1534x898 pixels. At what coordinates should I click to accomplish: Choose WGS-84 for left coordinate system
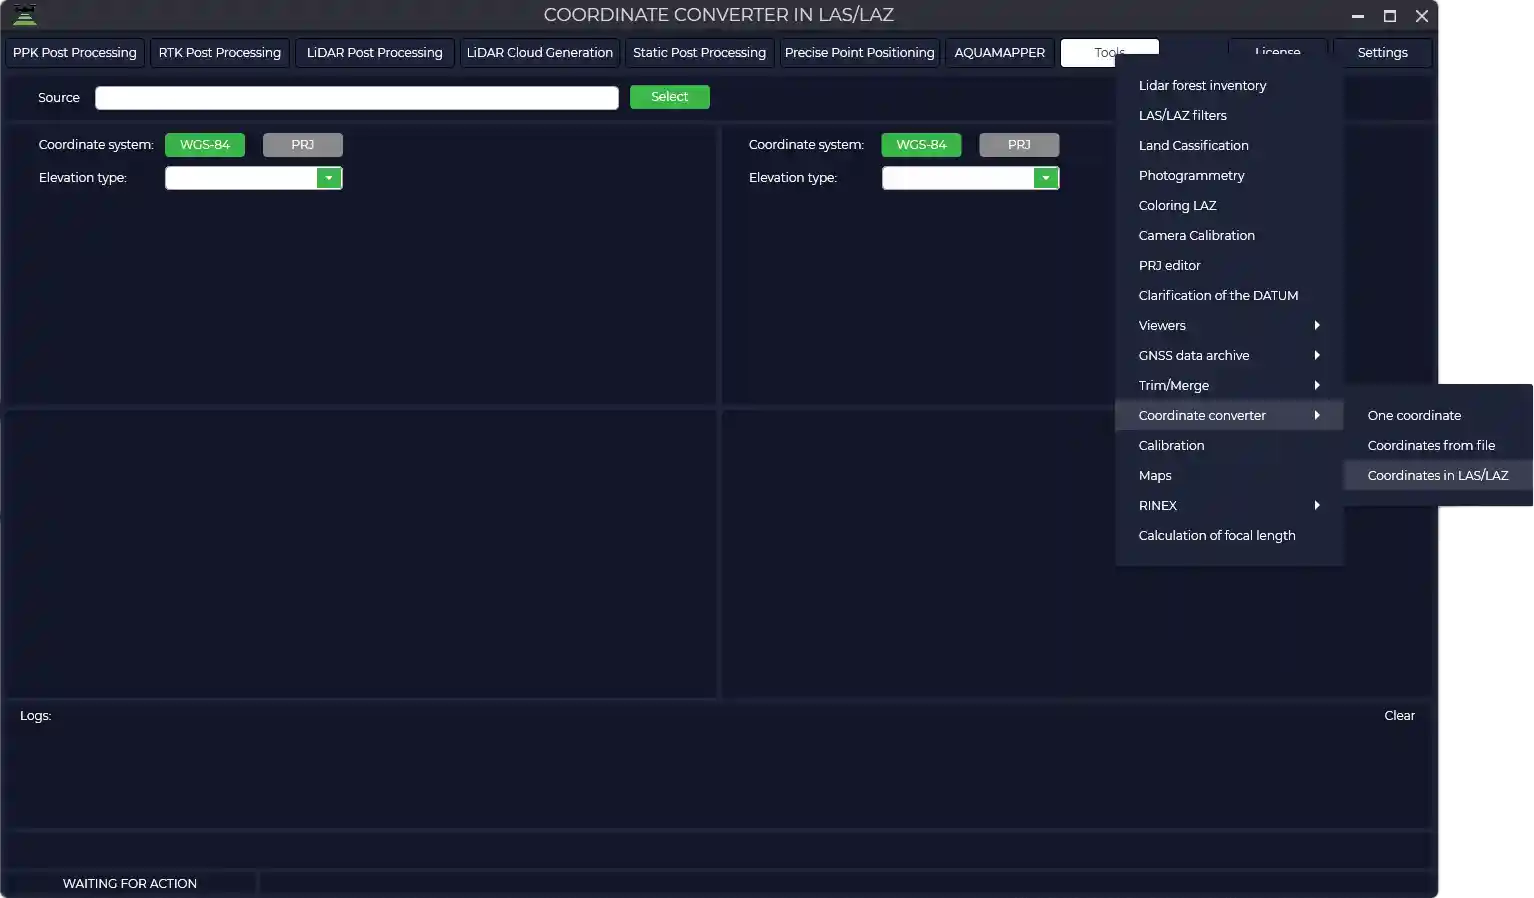click(x=205, y=145)
